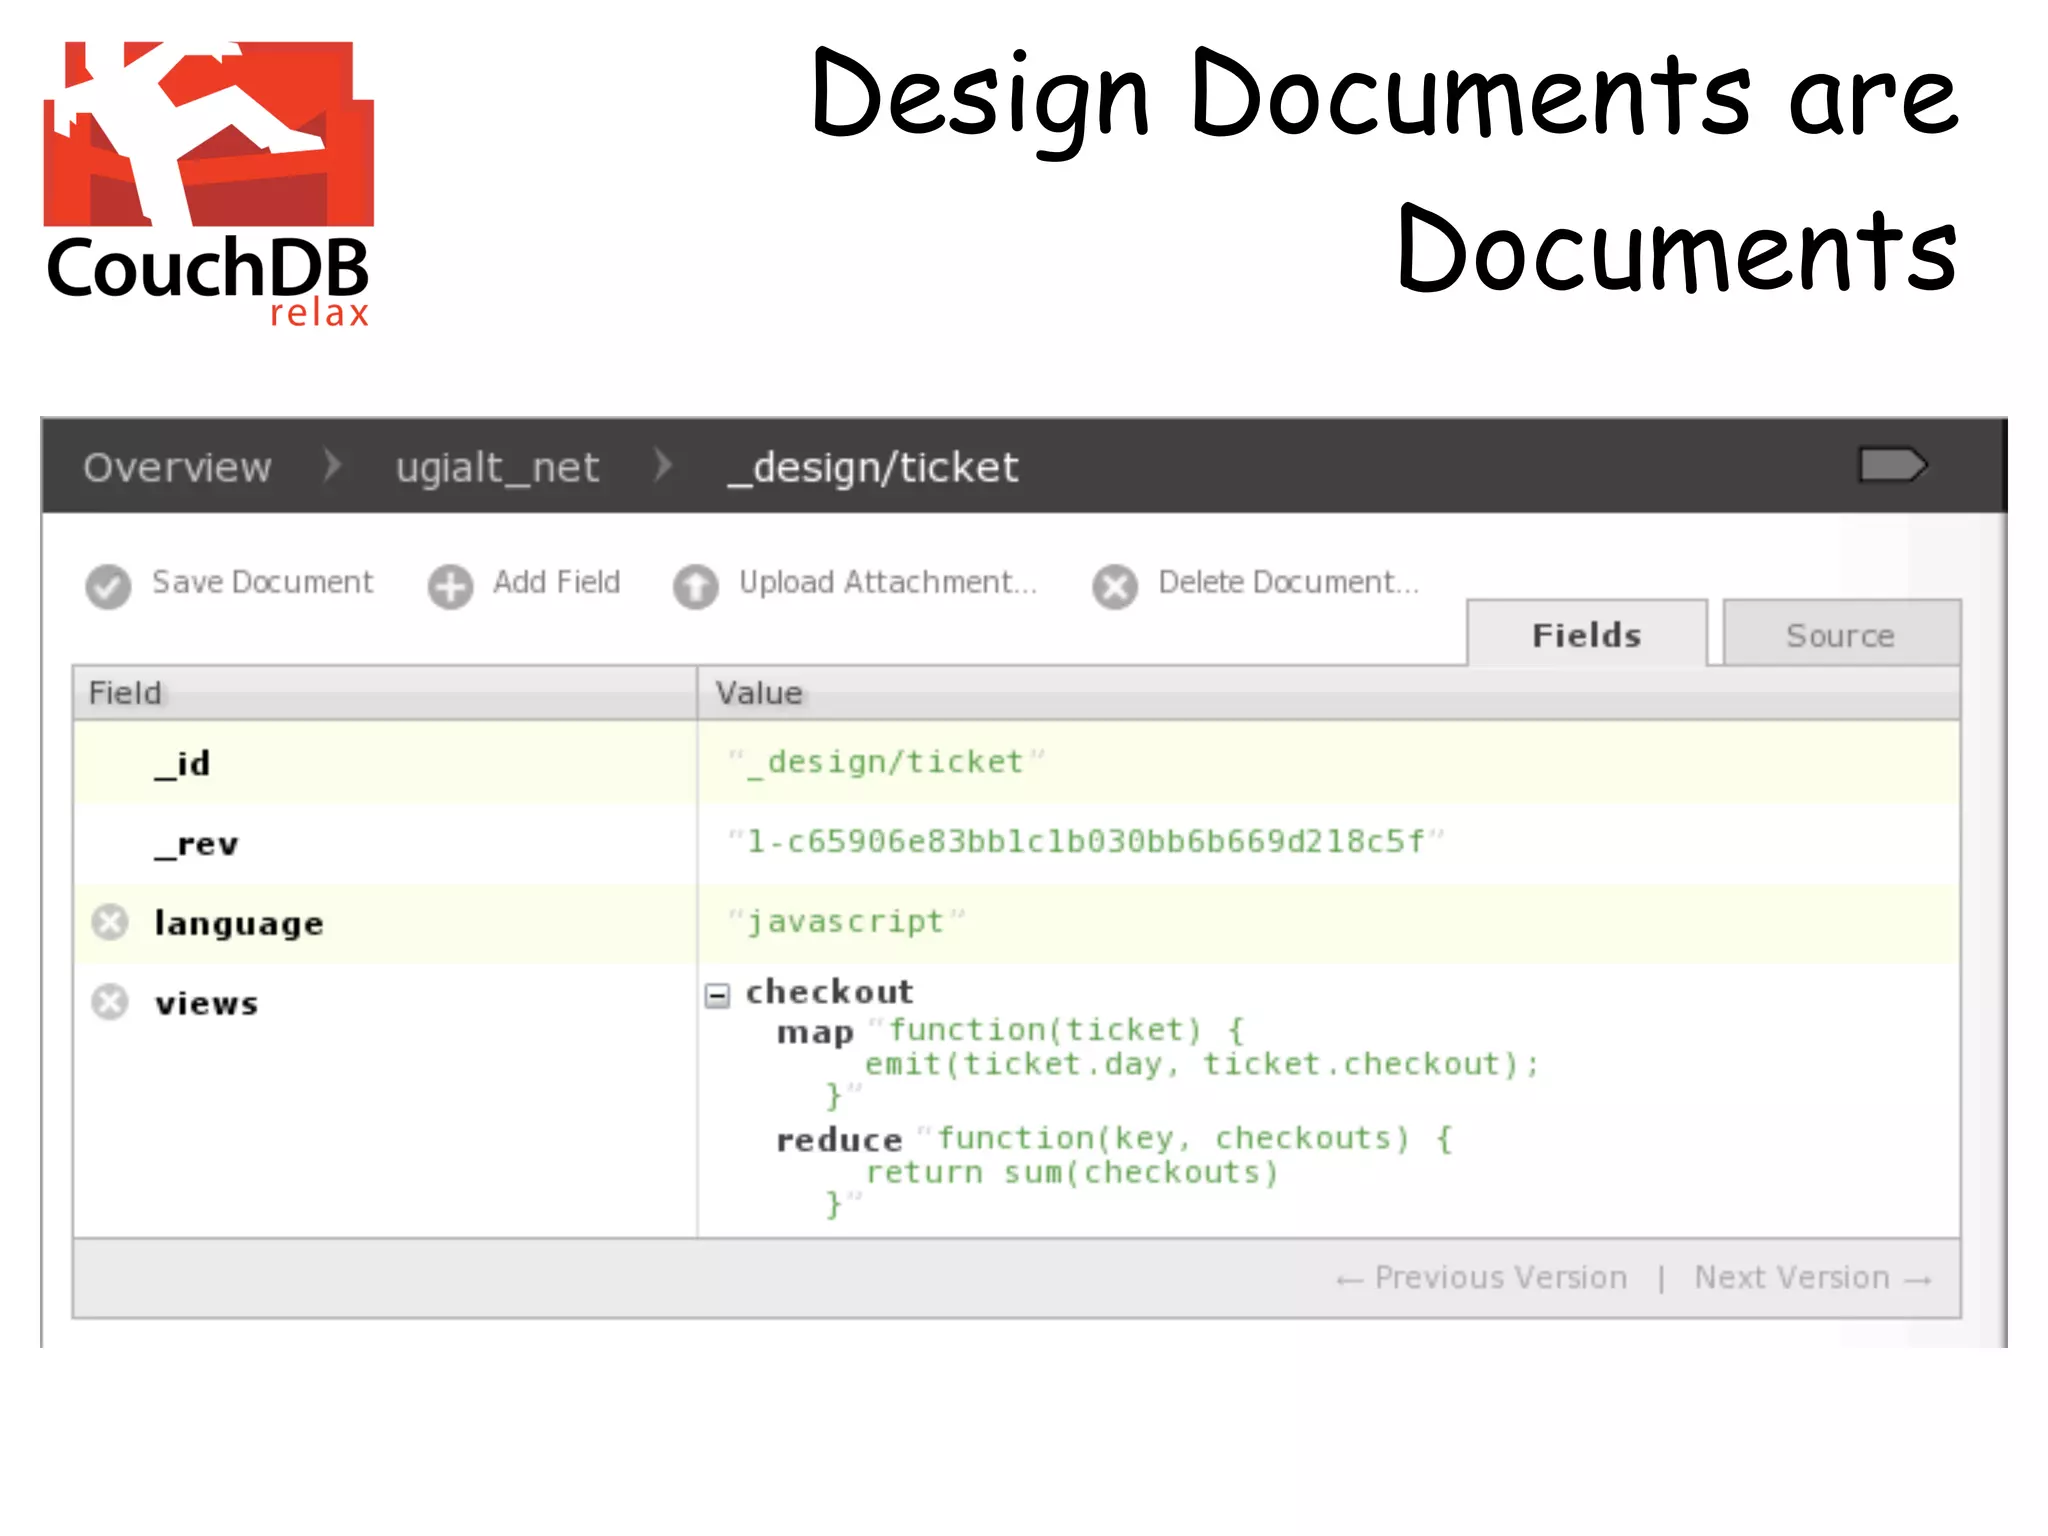
Task: Click the Delete Document... label
Action: click(x=1289, y=582)
